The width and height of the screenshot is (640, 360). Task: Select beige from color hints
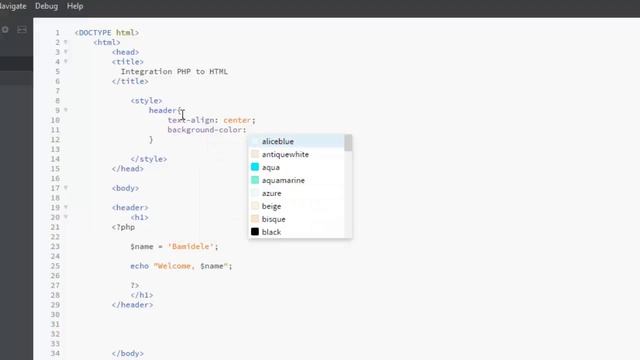coord(297,206)
